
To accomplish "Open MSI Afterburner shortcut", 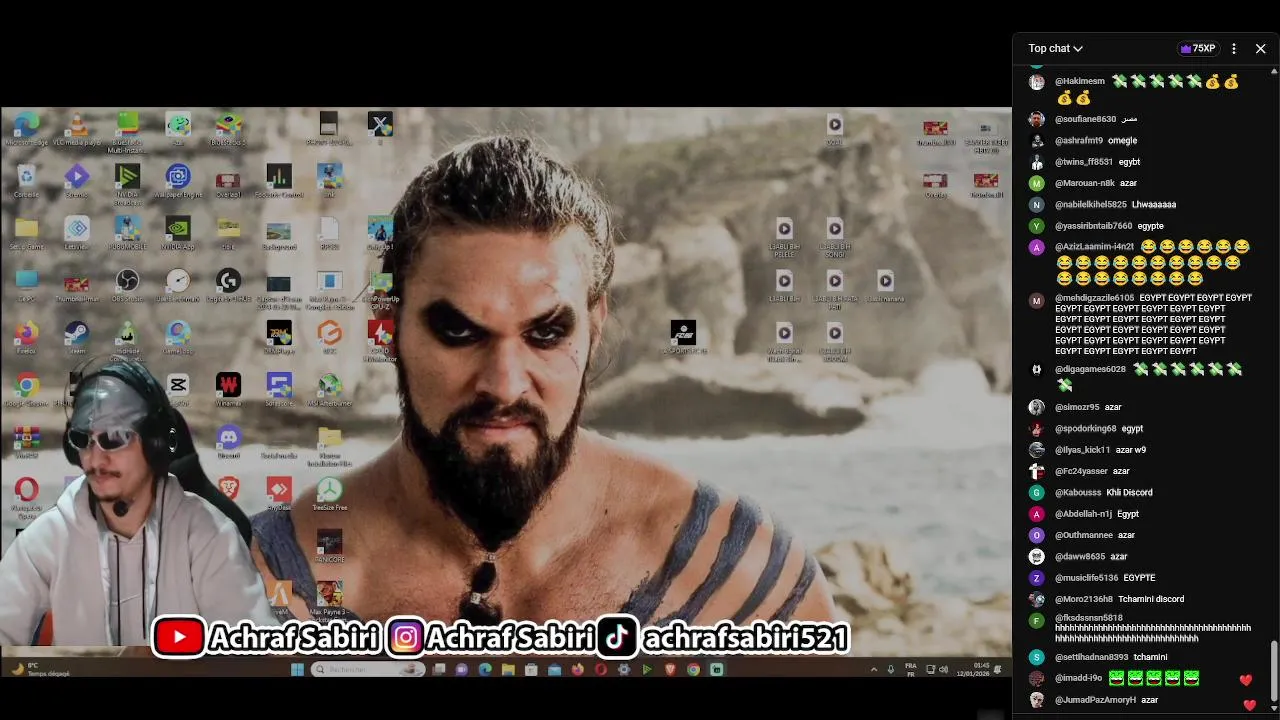I will coord(329,389).
